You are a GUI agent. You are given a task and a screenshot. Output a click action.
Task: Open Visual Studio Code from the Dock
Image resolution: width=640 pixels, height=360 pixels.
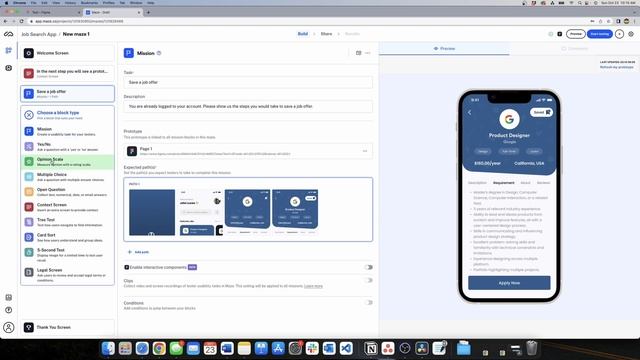(346, 348)
